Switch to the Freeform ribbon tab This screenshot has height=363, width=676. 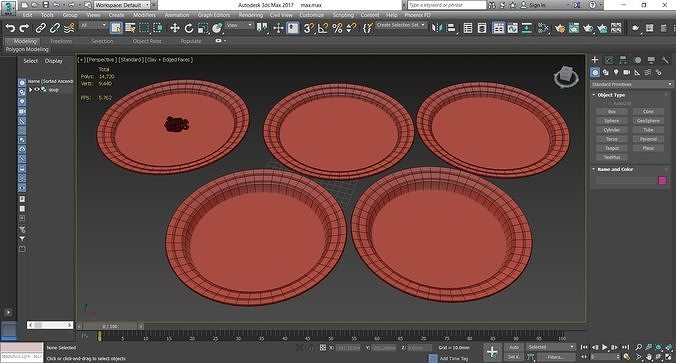[61, 41]
